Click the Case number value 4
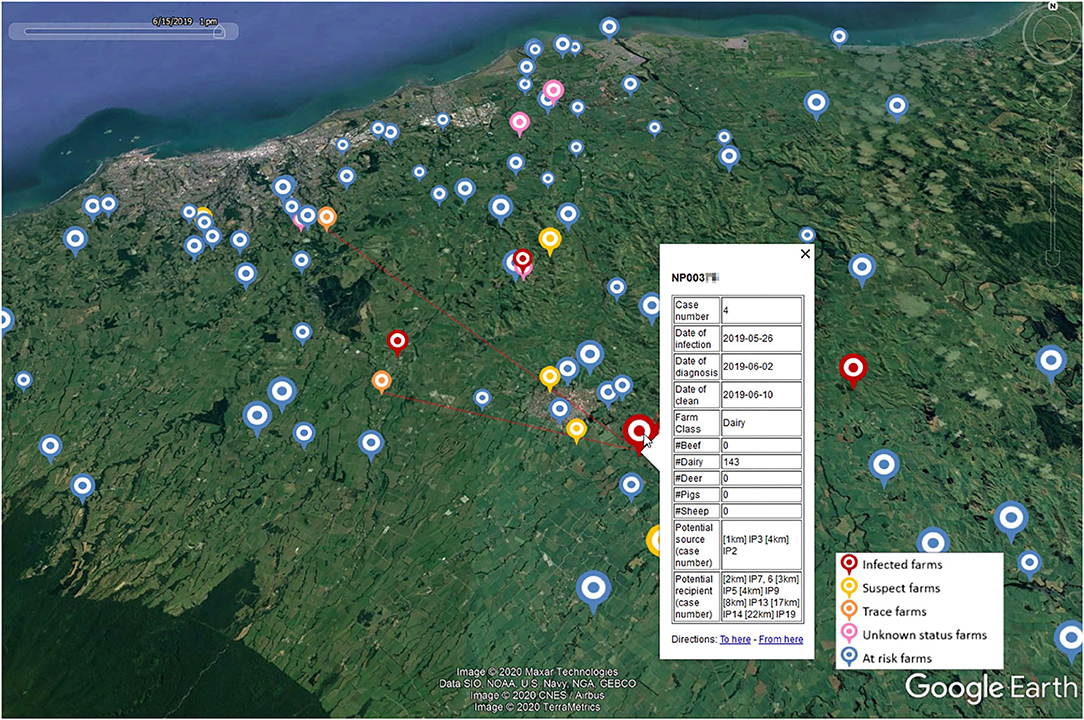The width and height of the screenshot is (1084, 720). point(761,310)
